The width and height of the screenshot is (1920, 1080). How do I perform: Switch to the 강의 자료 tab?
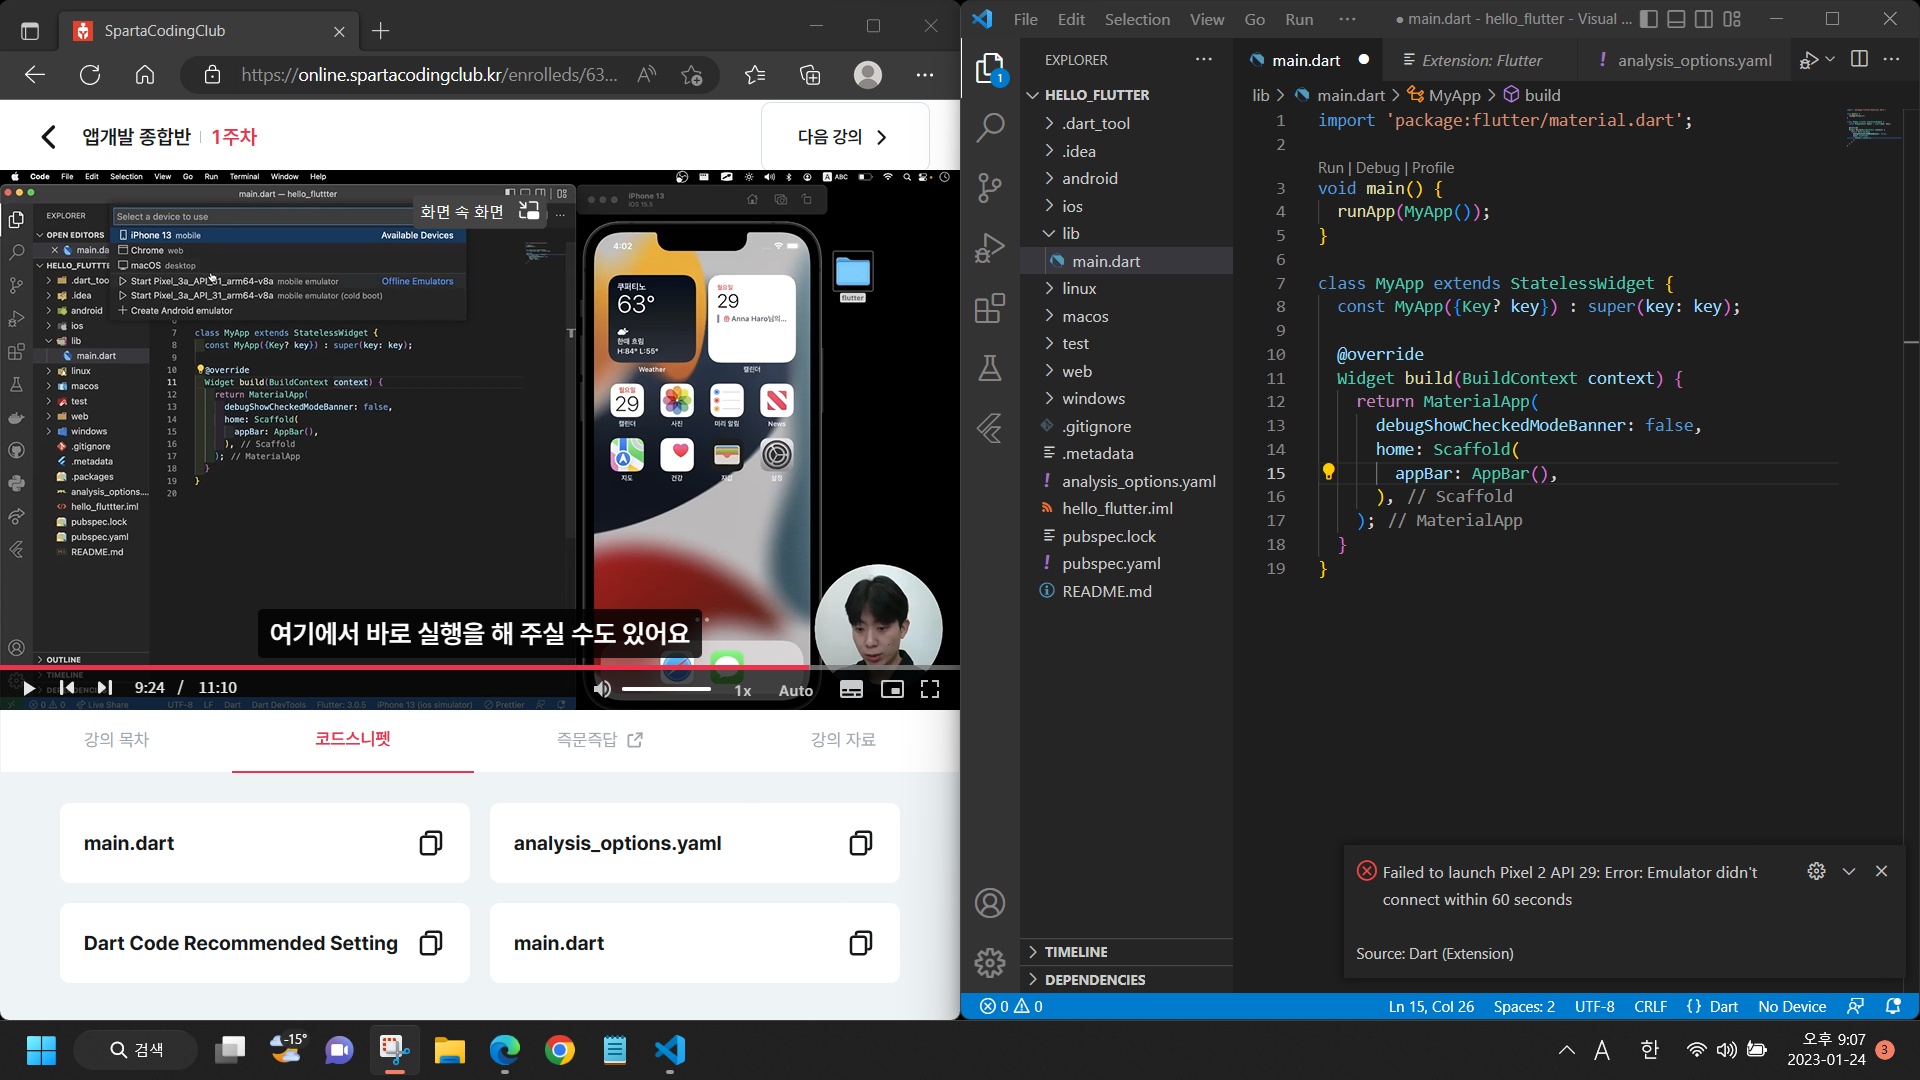[843, 740]
